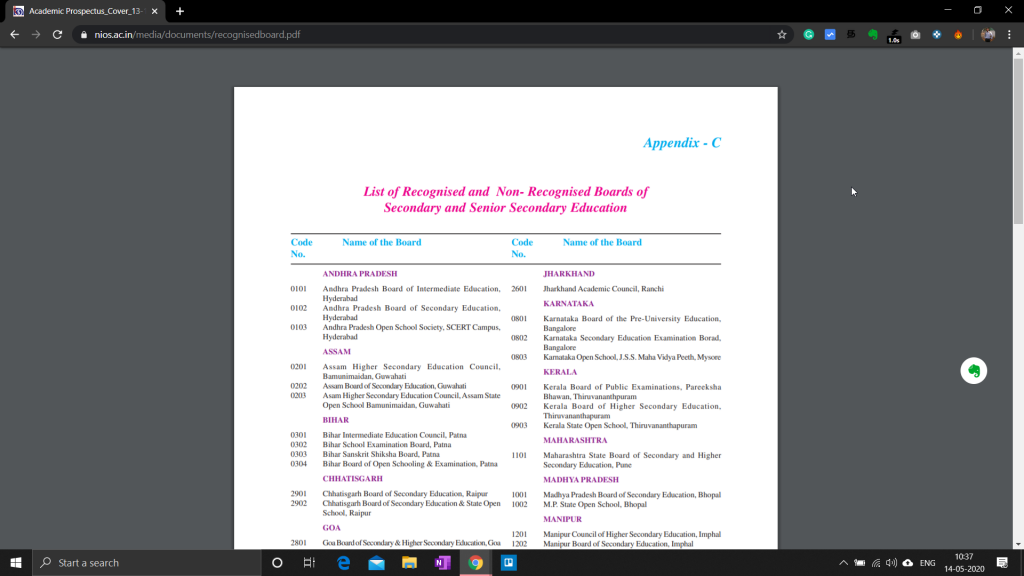Open the Mail app
The width and height of the screenshot is (1024, 576).
[376, 562]
